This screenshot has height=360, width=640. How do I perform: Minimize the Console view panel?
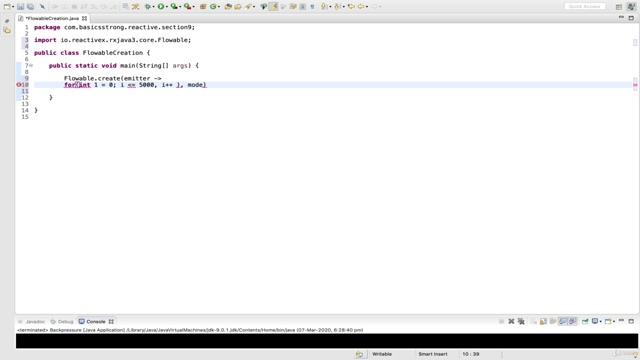click(x=621, y=321)
